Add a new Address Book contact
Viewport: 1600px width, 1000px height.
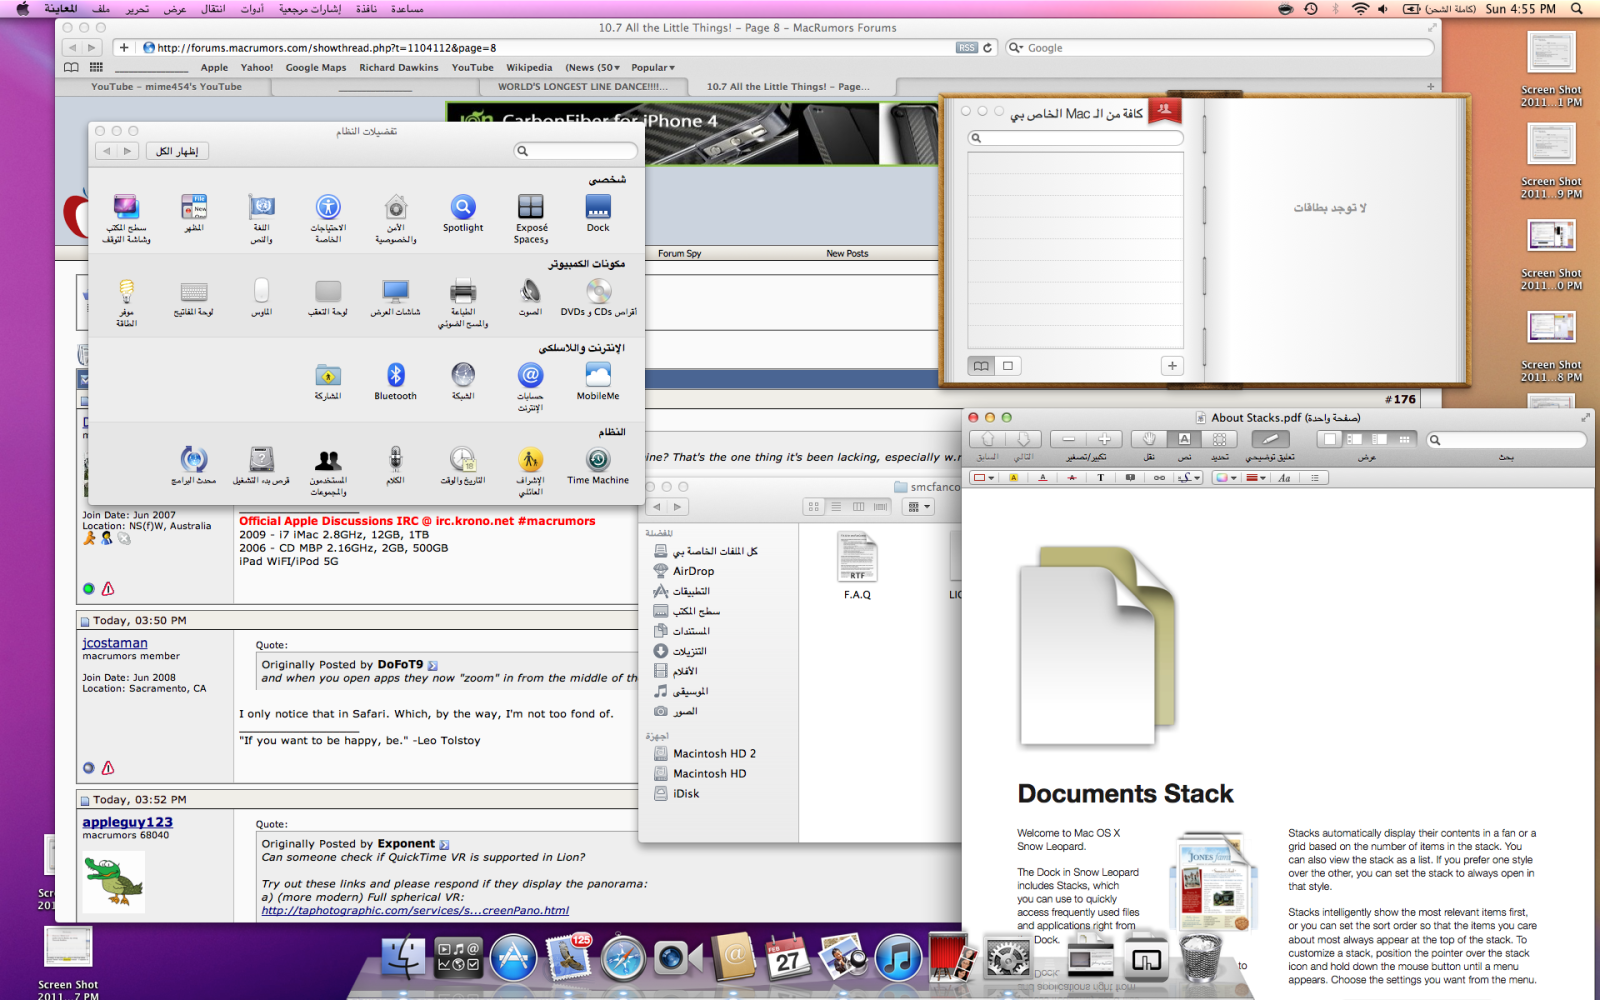coord(1172,366)
